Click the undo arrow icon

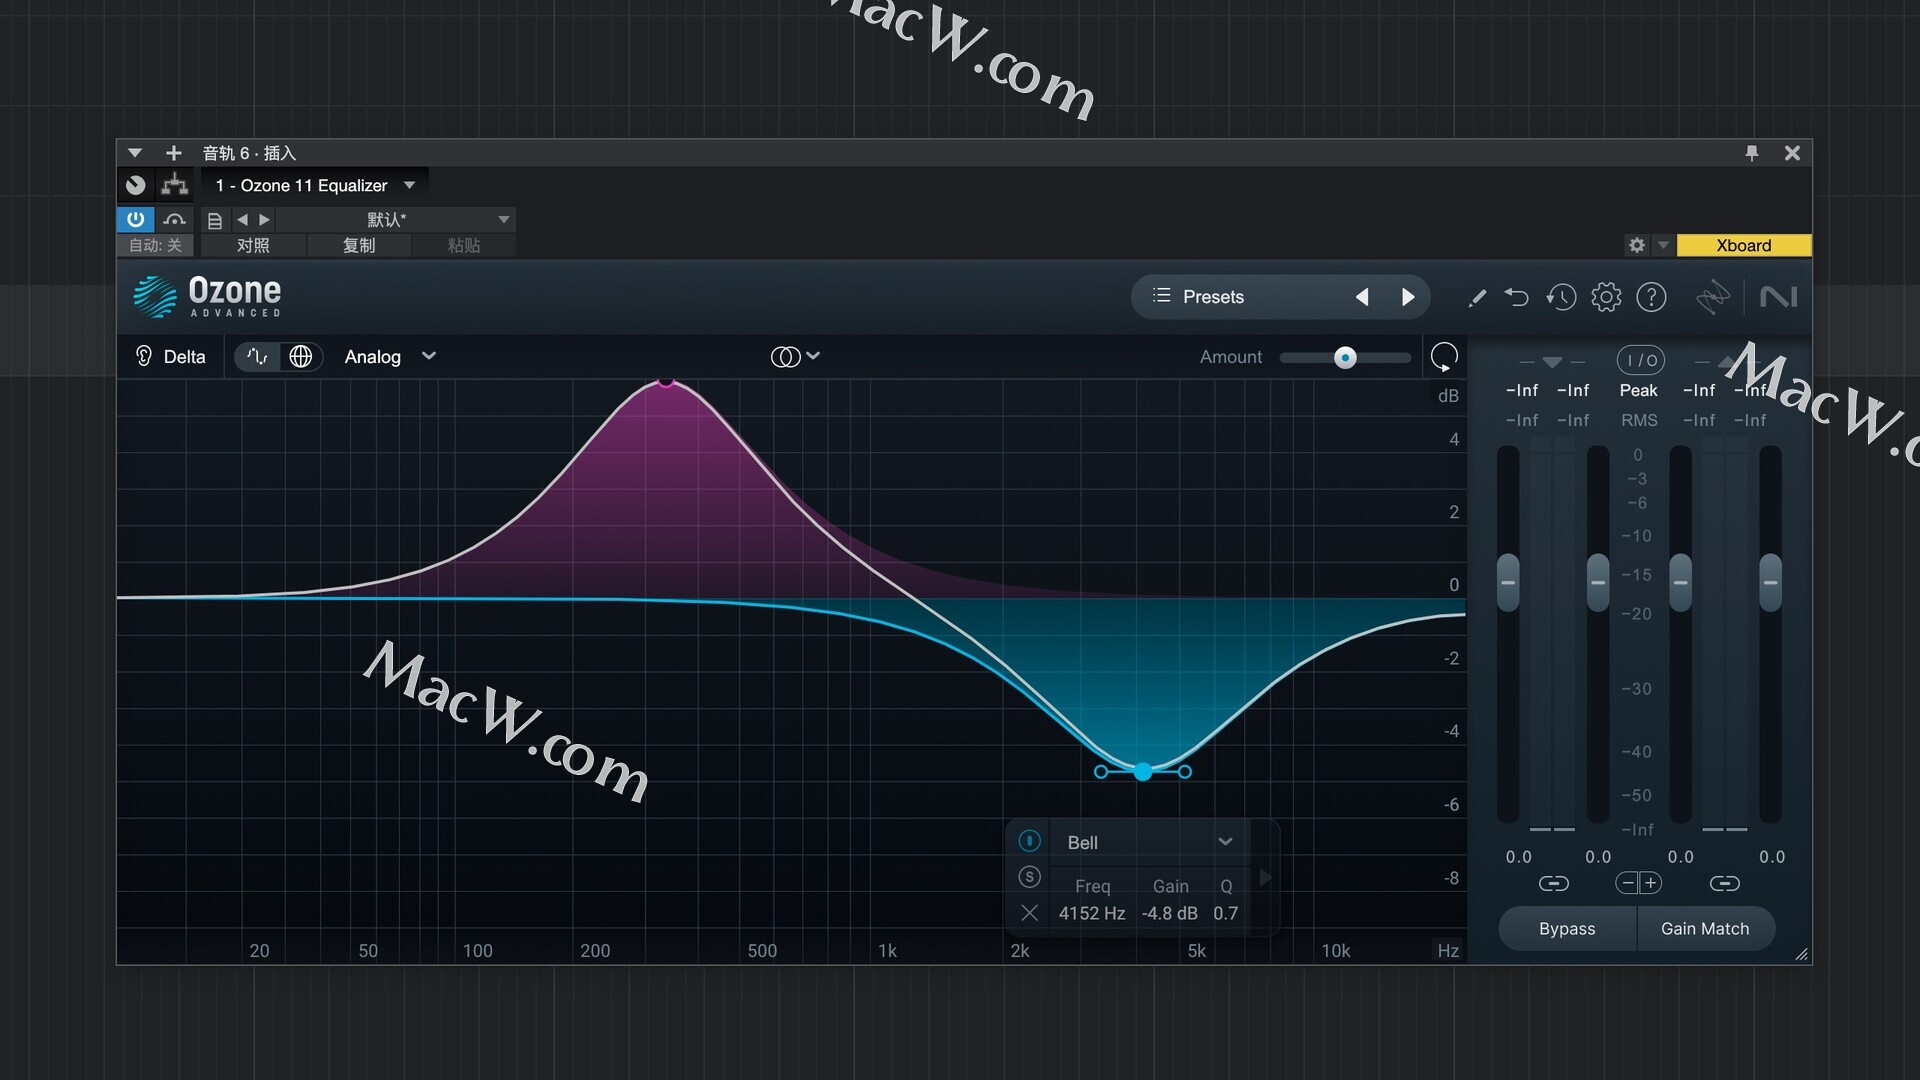[x=1517, y=297]
